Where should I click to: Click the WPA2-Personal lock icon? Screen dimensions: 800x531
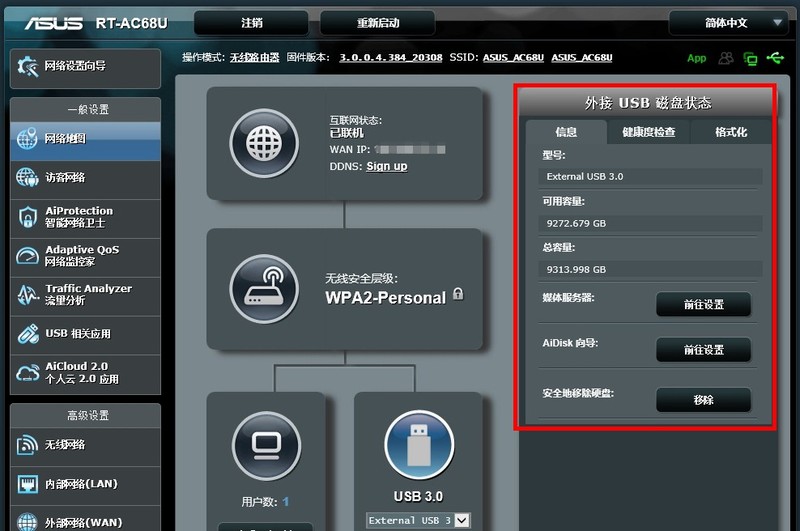point(458,294)
